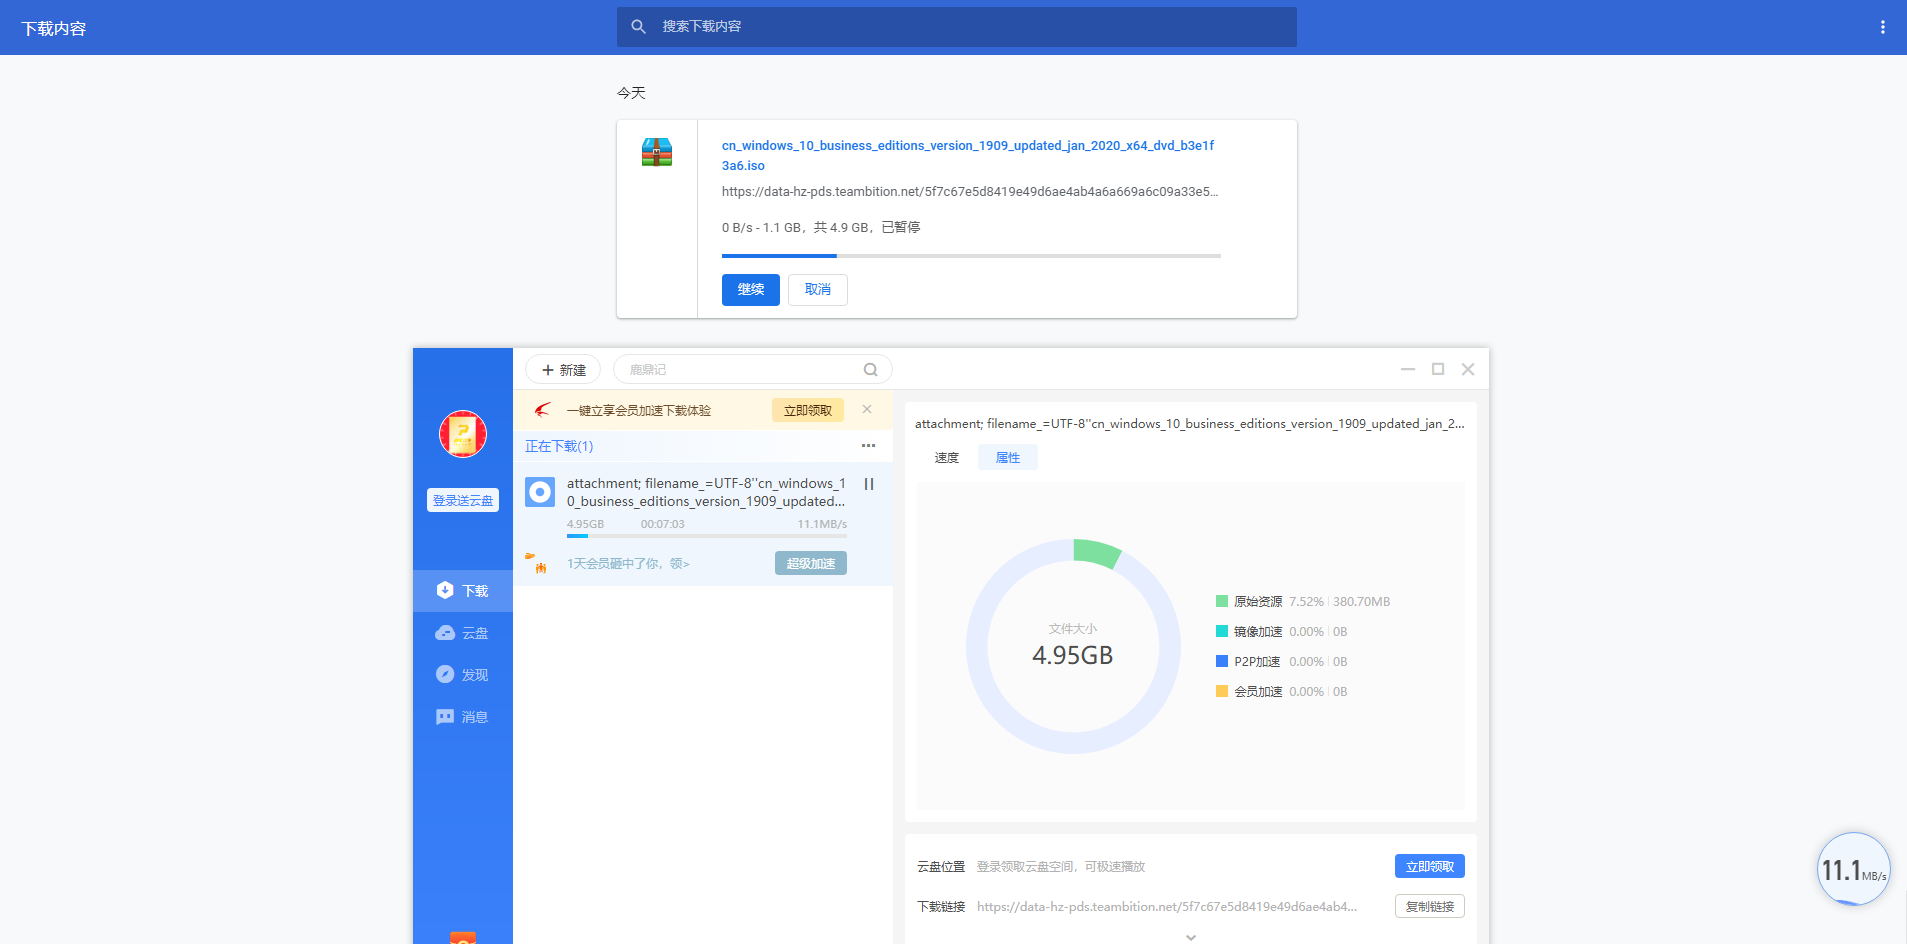Click the 00:07:03 remaining time

663,524
